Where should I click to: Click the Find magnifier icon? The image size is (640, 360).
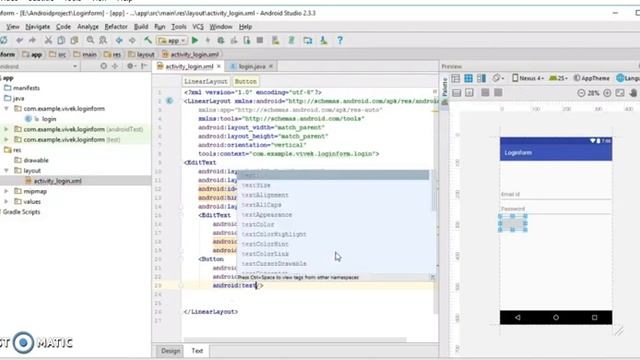coord(90,40)
